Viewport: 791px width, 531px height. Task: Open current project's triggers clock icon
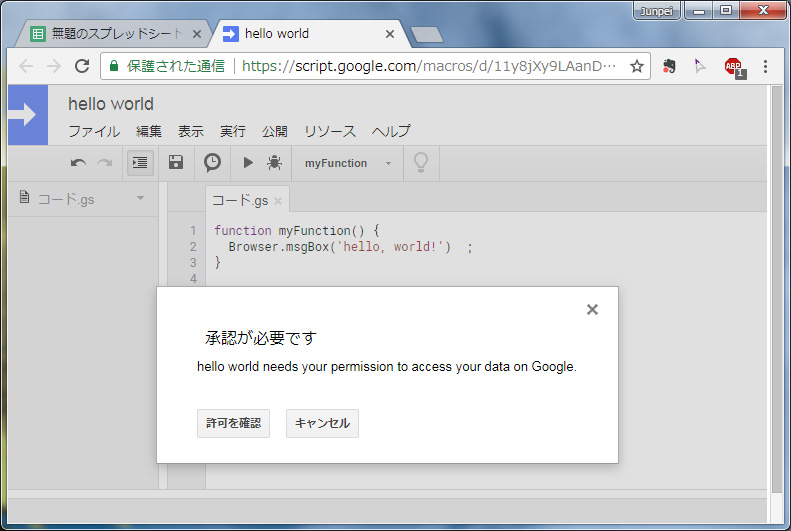coord(212,162)
